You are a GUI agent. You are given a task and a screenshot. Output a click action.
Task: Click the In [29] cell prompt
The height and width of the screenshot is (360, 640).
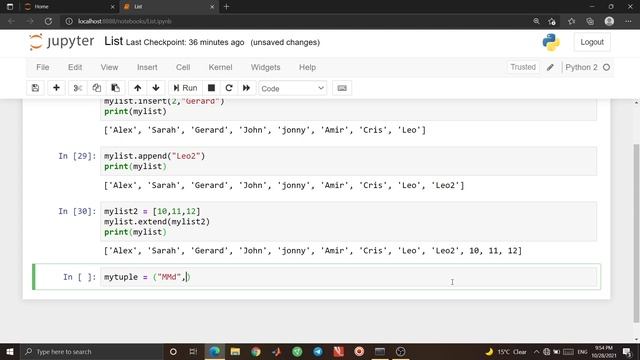pos(77,156)
